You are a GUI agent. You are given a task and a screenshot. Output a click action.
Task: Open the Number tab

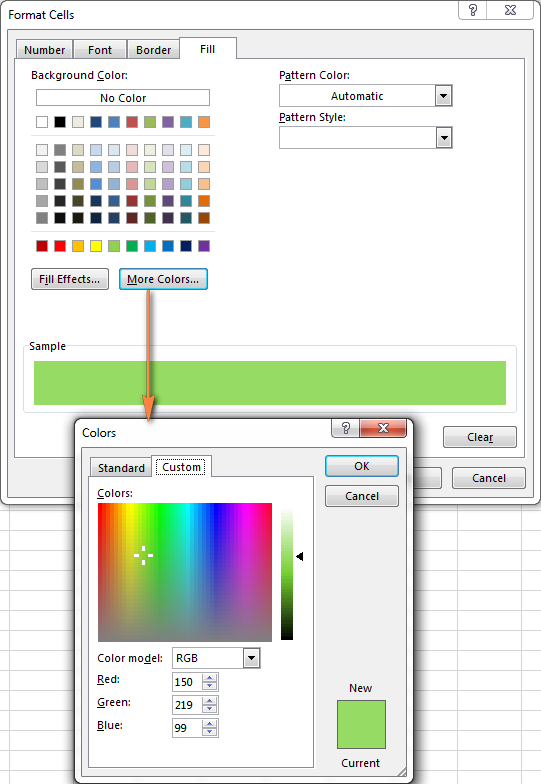coord(44,50)
